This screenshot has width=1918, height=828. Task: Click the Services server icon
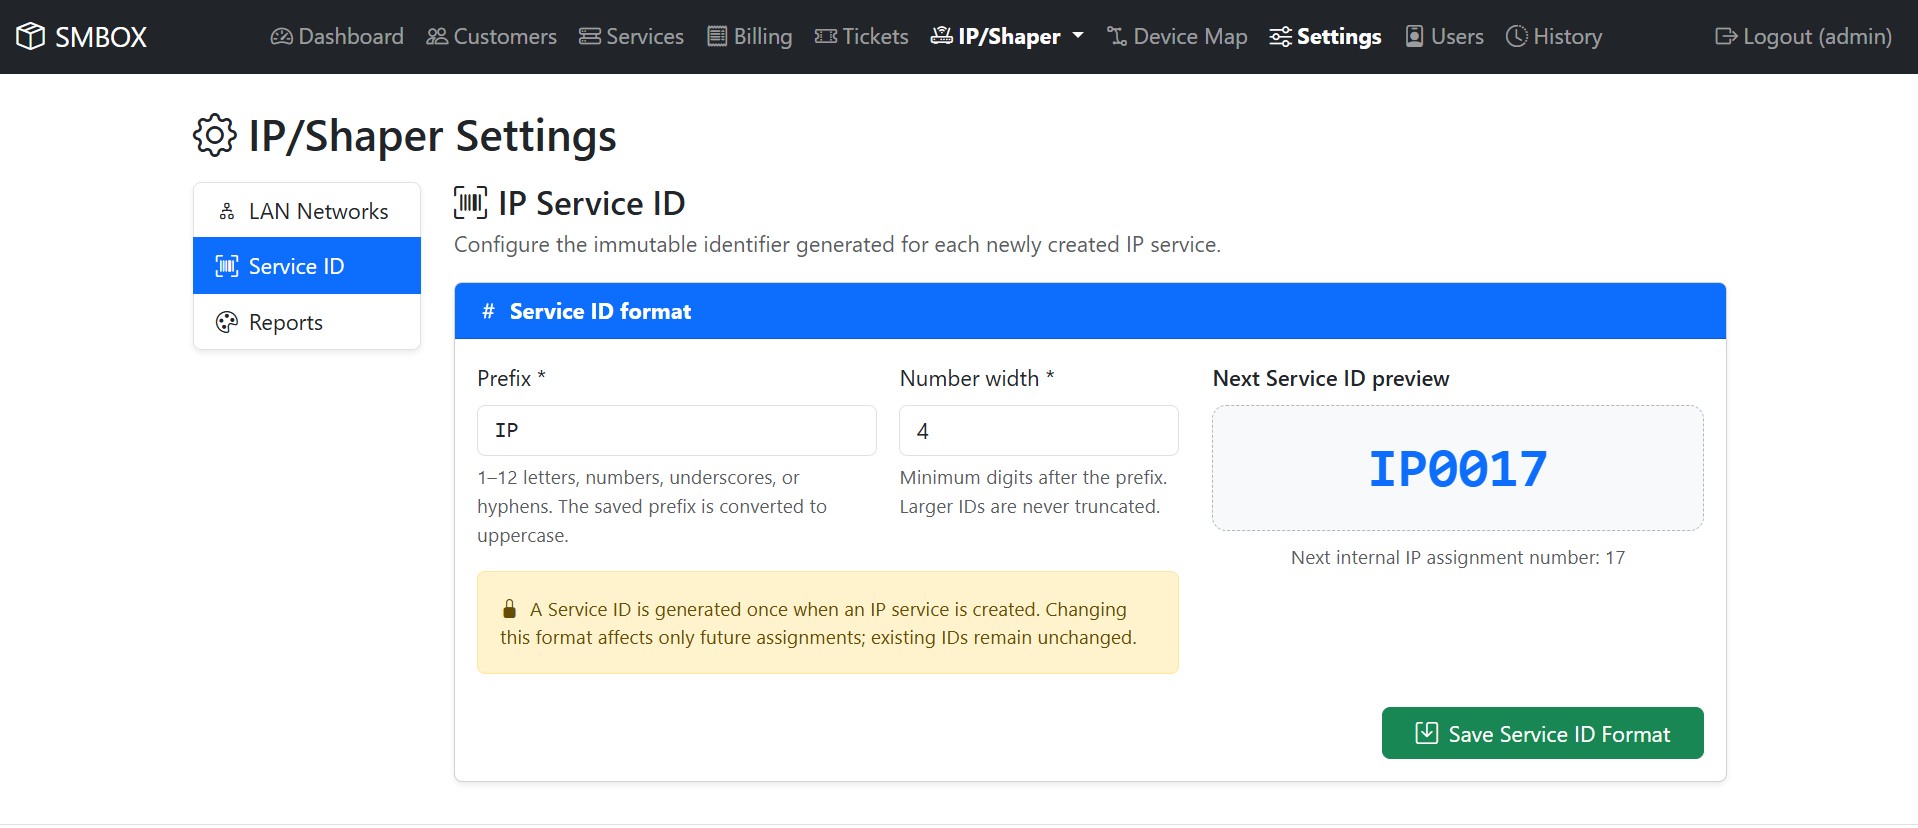click(x=590, y=36)
